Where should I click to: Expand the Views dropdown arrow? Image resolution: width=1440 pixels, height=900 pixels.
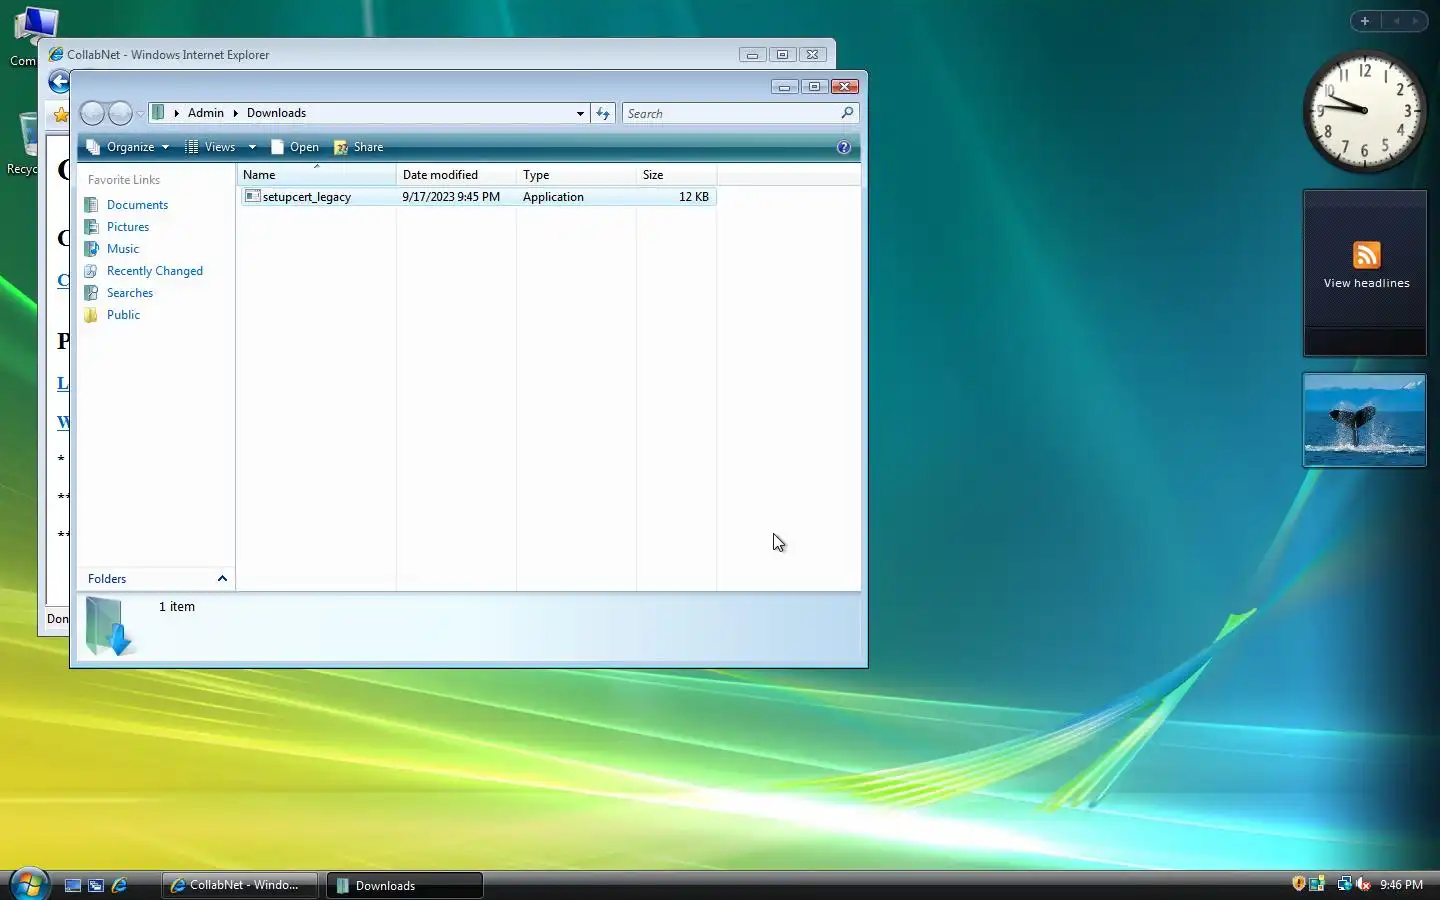[x=252, y=147]
